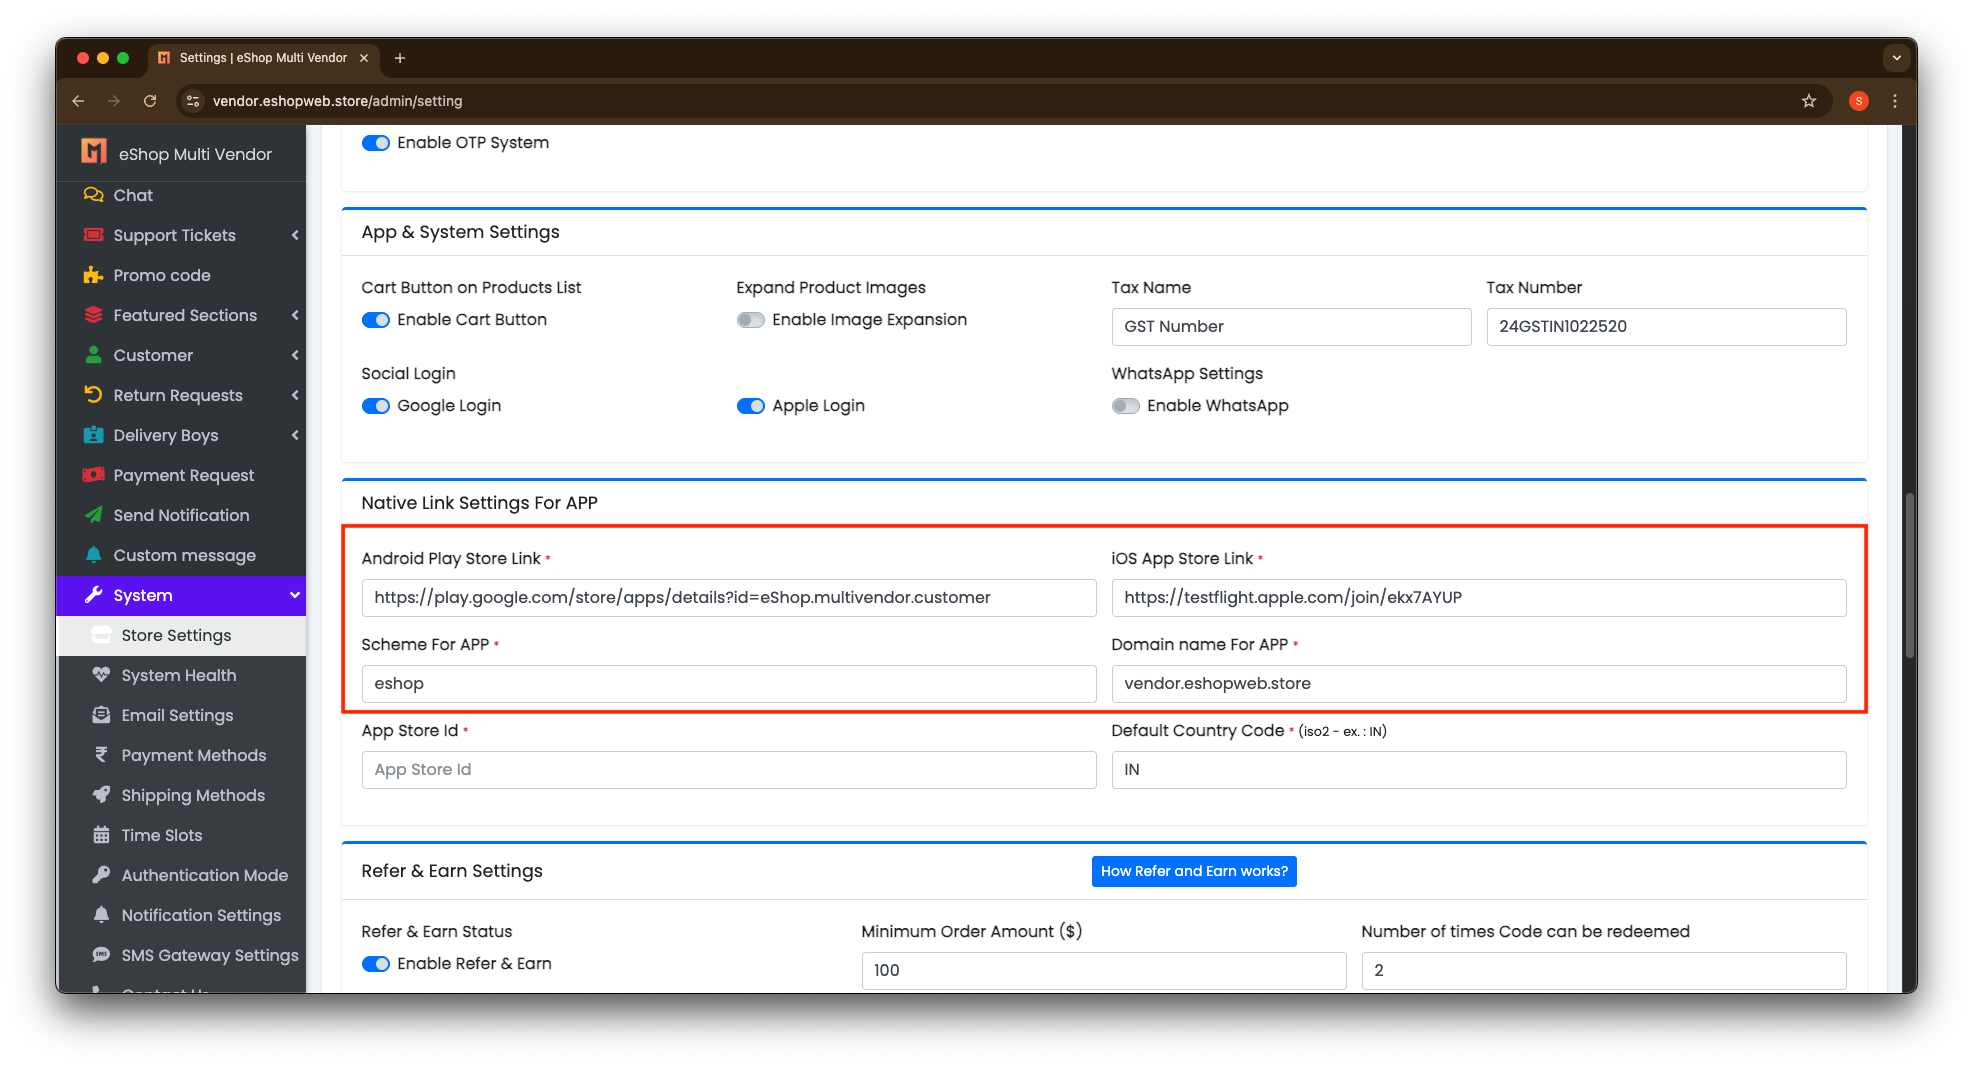
Task: Click the Promo code puzzle icon
Action: coord(93,275)
